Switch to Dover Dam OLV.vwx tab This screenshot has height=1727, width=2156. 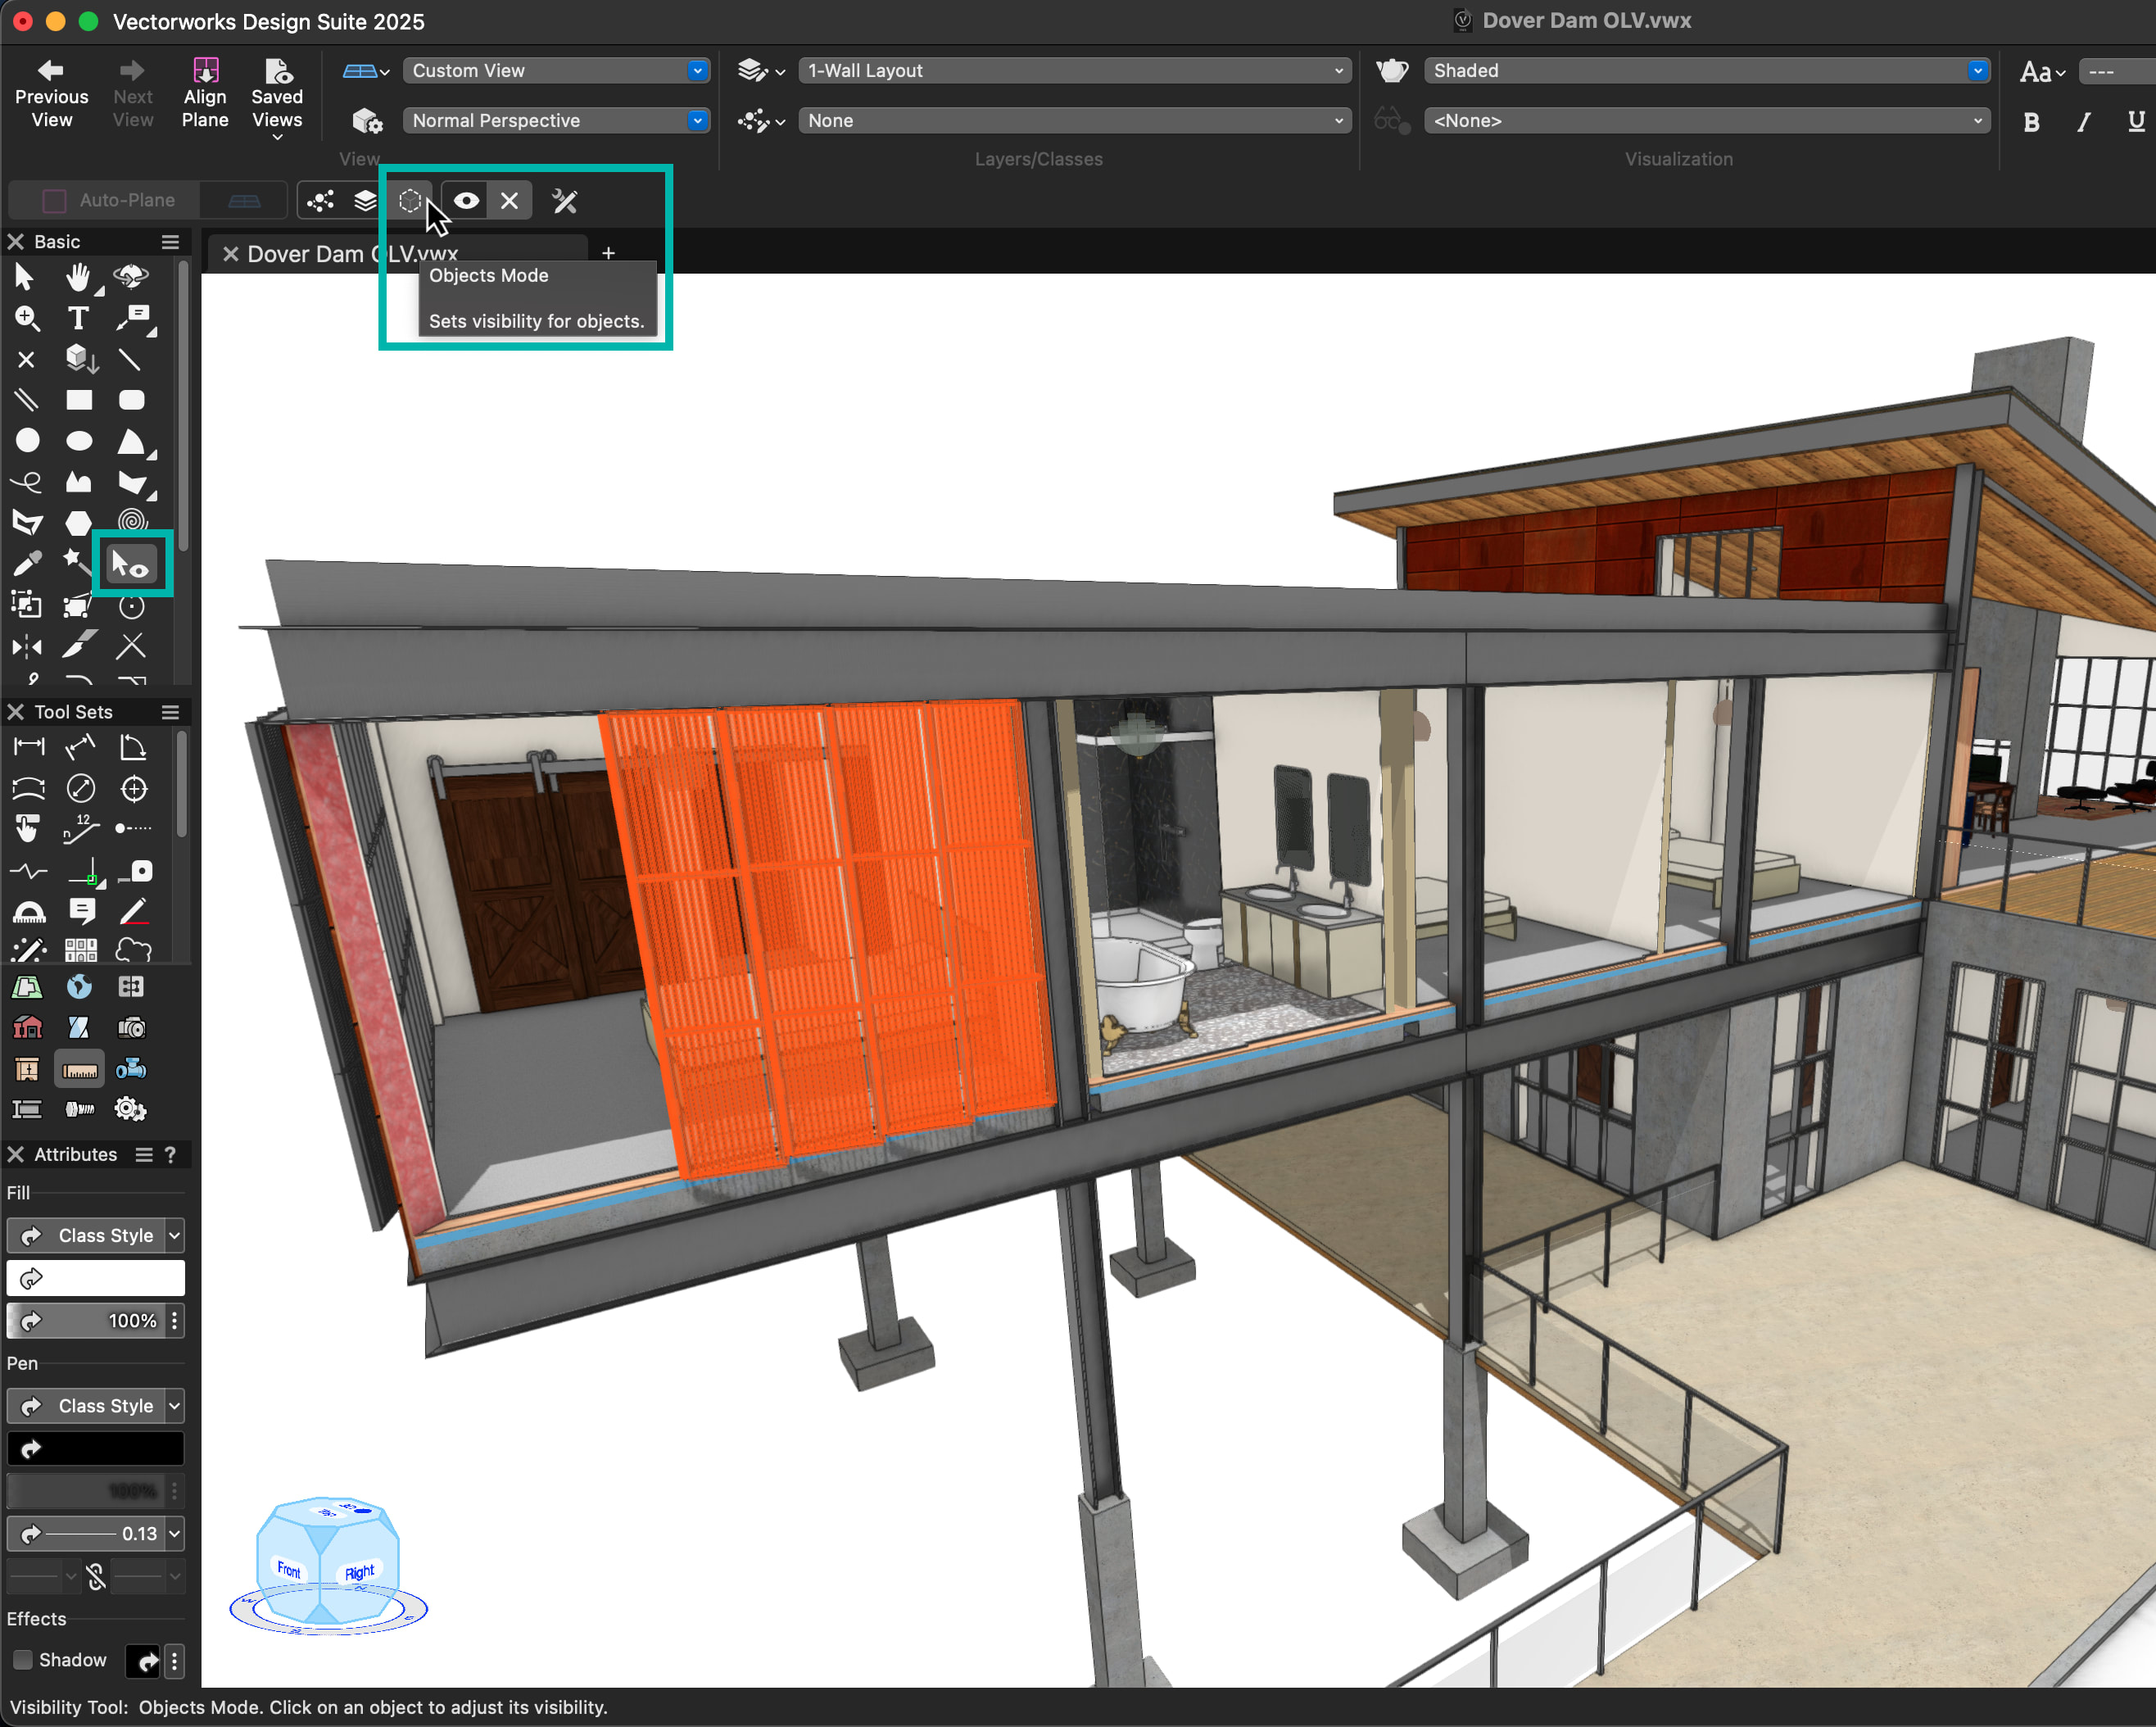(352, 254)
